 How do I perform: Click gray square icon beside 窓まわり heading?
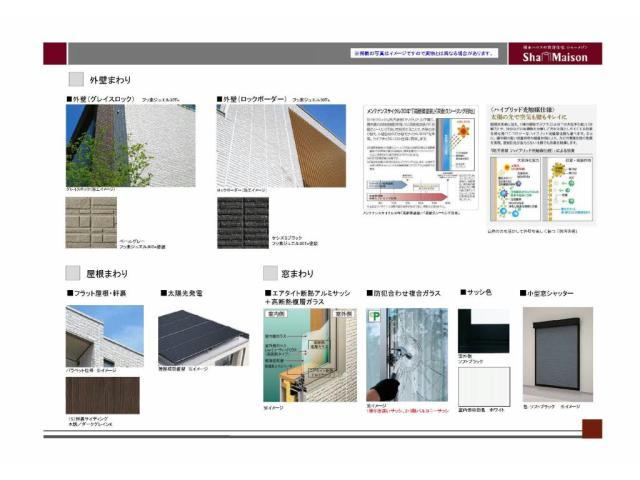(x=271, y=272)
